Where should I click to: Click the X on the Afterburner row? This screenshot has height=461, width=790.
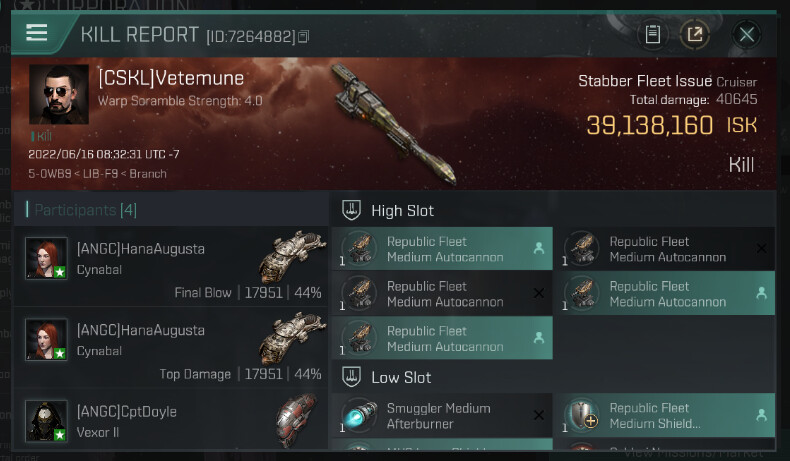(x=539, y=415)
